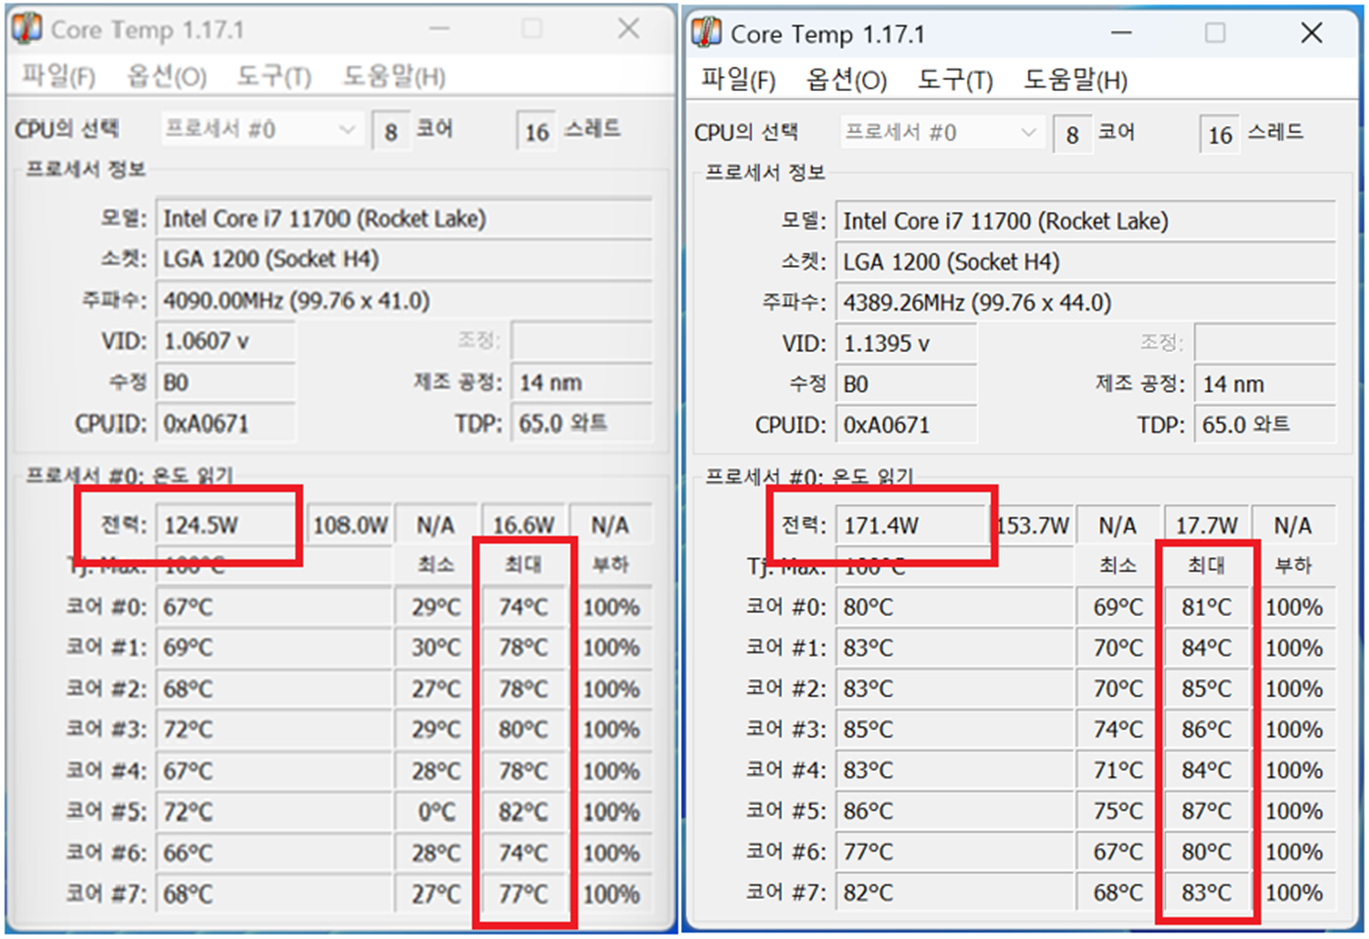Screen dimensions: 1369x939
Task: Click 코어 #0 temperature 80°C, right window
Action: click(x=955, y=607)
